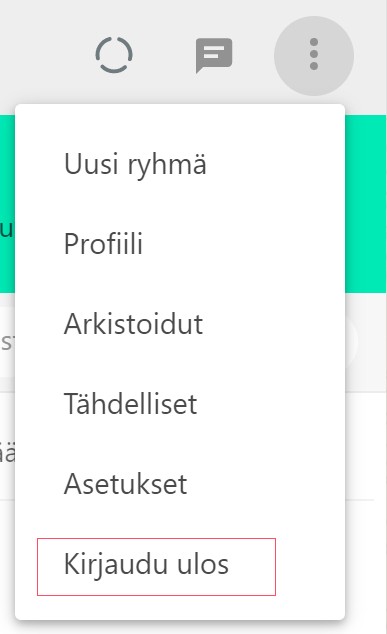Open starred items via Tähdelliset

[130, 404]
